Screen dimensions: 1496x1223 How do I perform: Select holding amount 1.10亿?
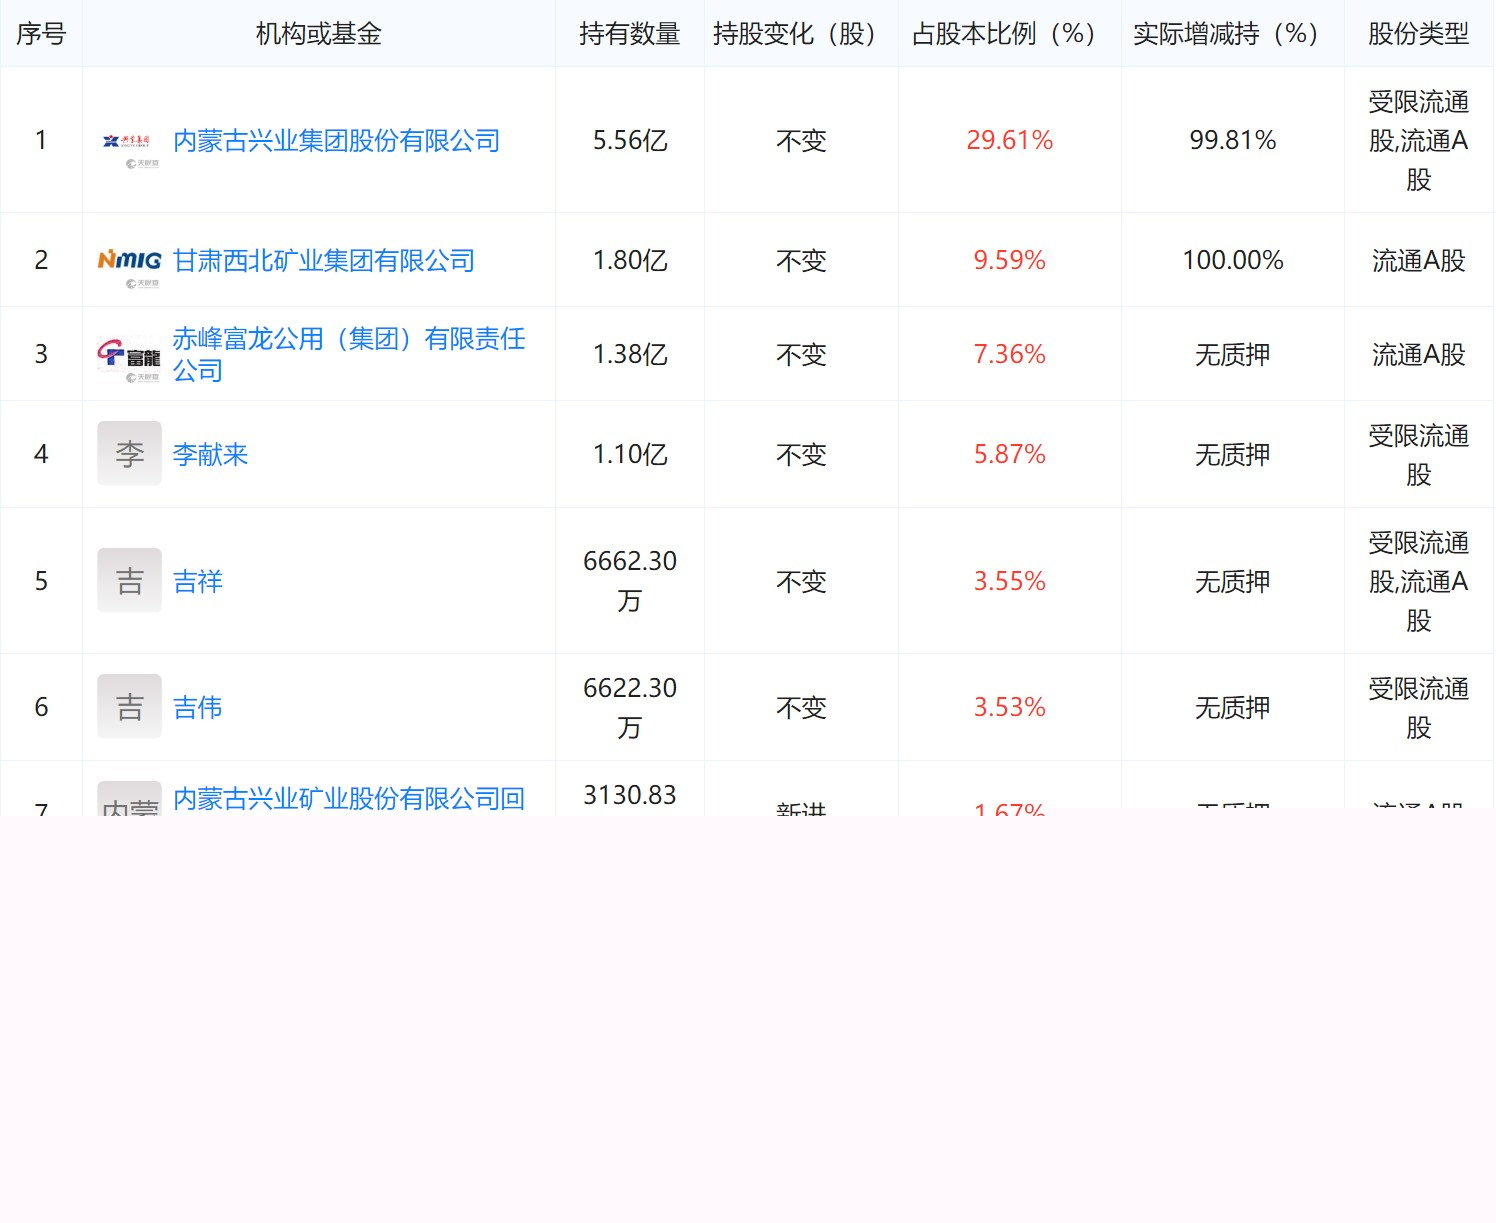(630, 455)
